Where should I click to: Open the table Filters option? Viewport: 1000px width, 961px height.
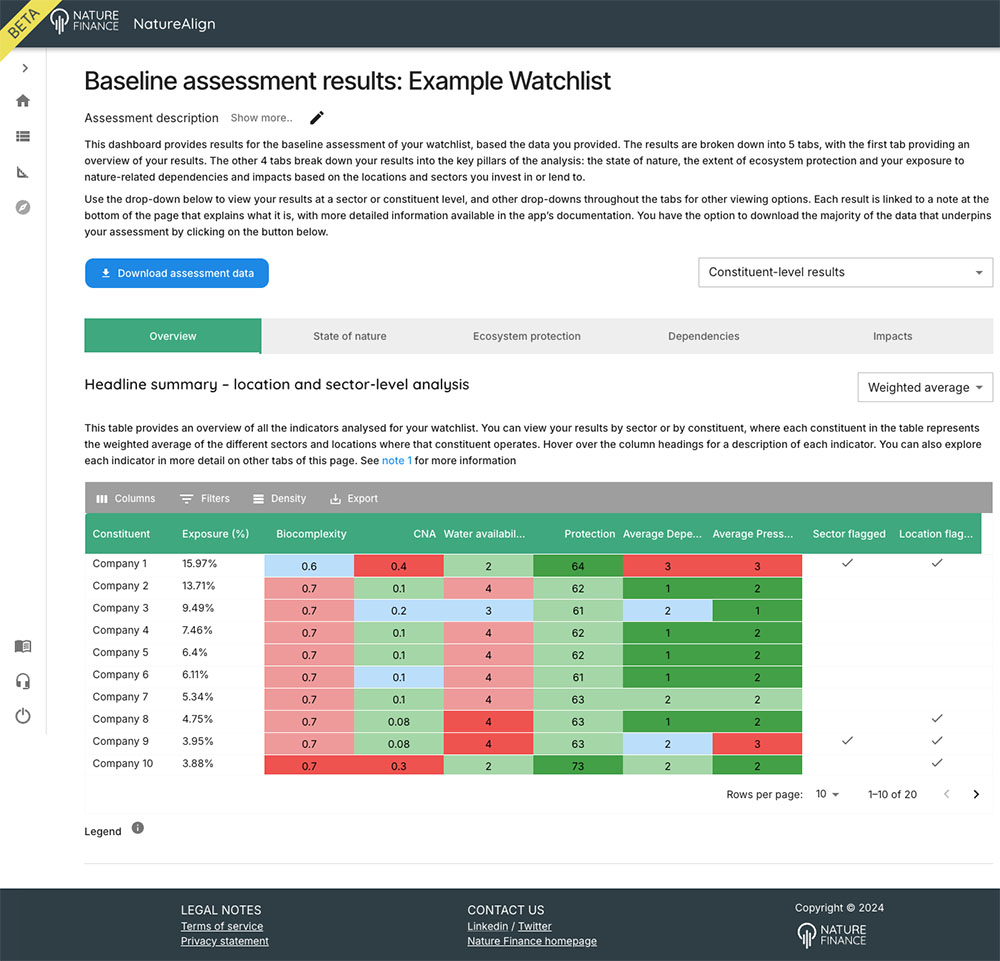point(205,498)
